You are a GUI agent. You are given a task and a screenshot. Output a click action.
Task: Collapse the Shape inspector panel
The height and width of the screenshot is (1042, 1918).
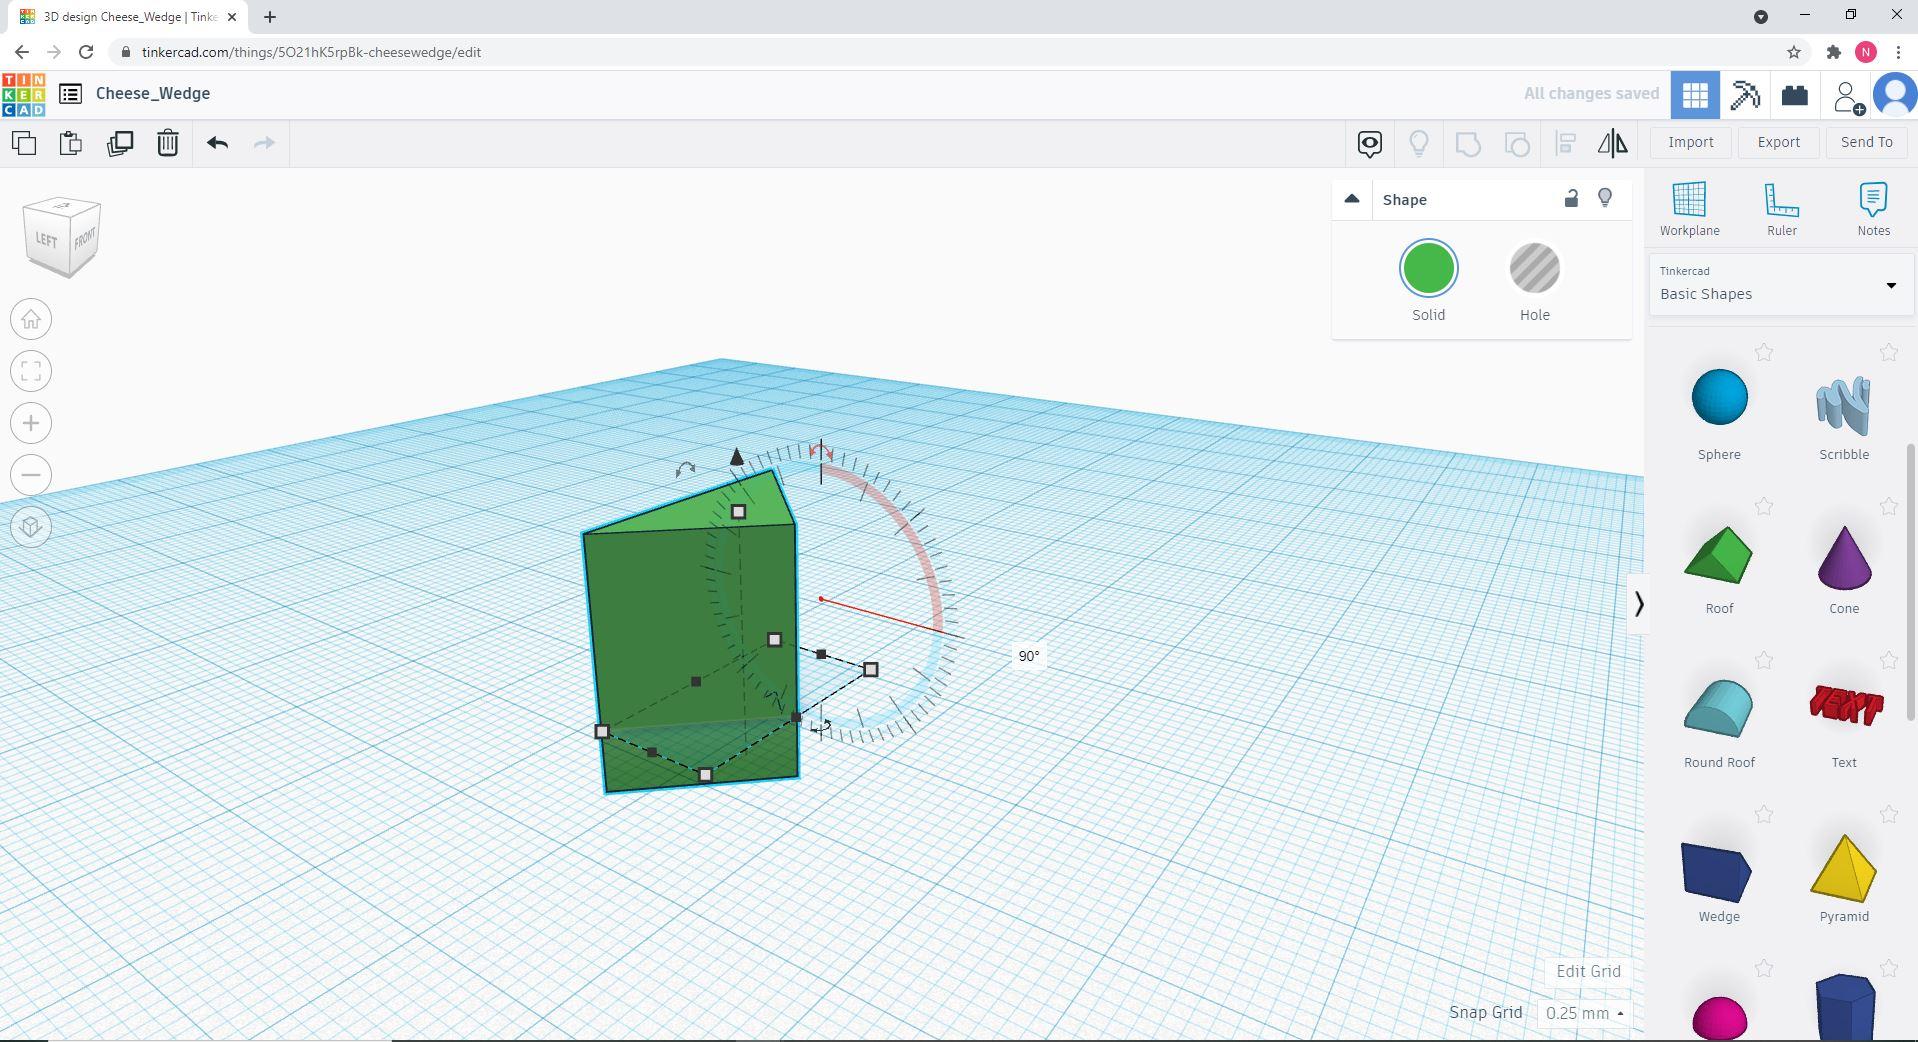(x=1352, y=199)
